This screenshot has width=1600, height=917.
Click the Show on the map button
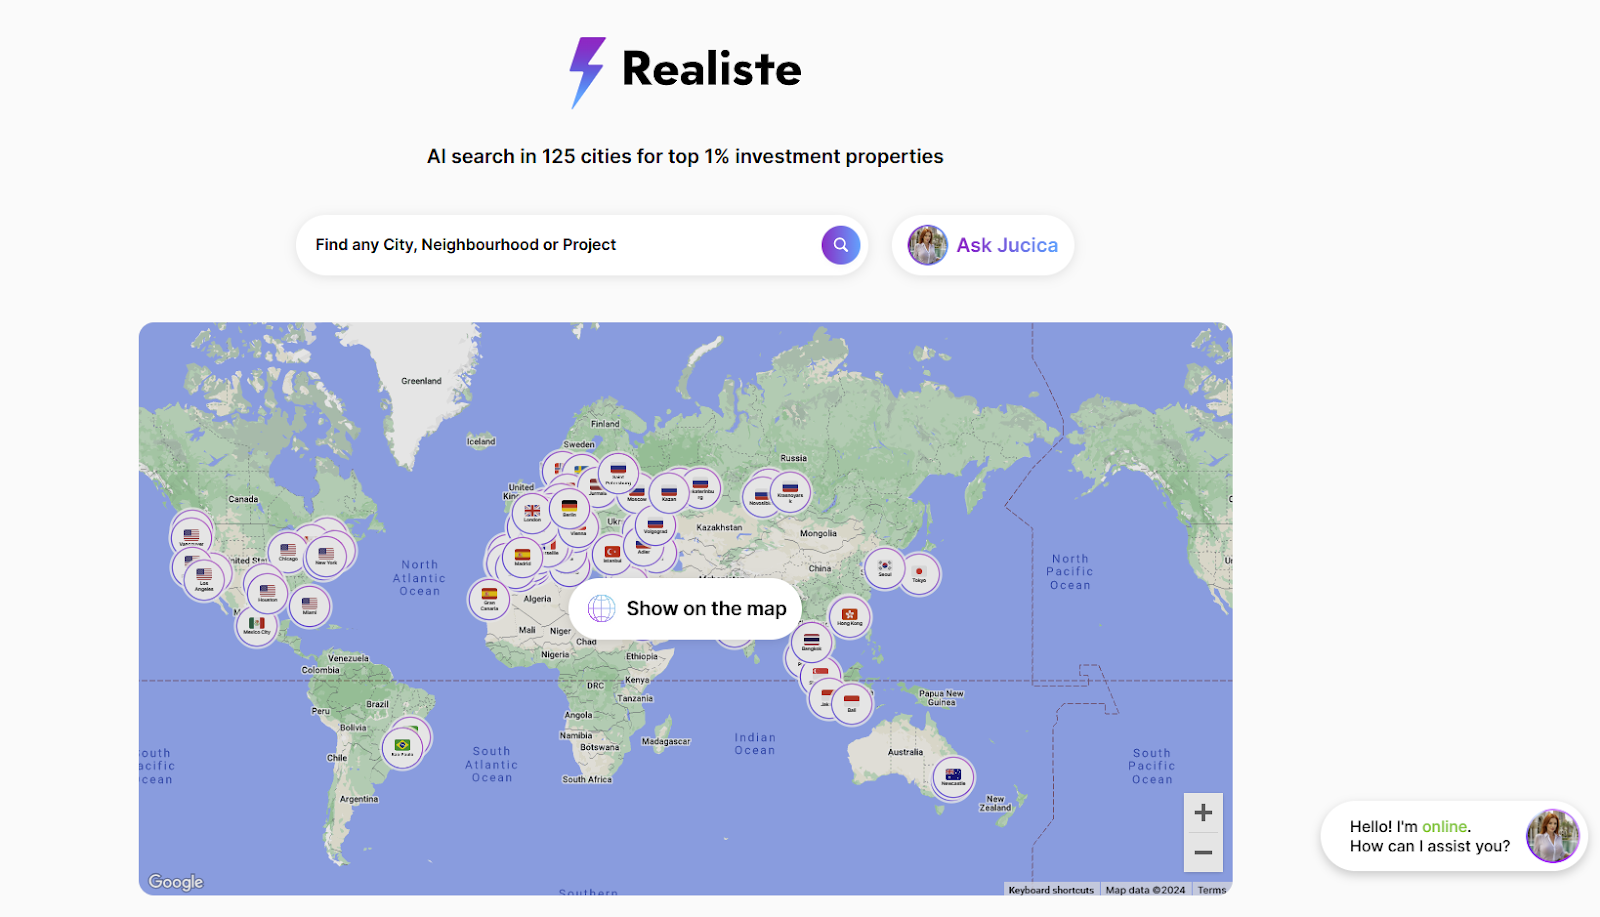click(685, 608)
